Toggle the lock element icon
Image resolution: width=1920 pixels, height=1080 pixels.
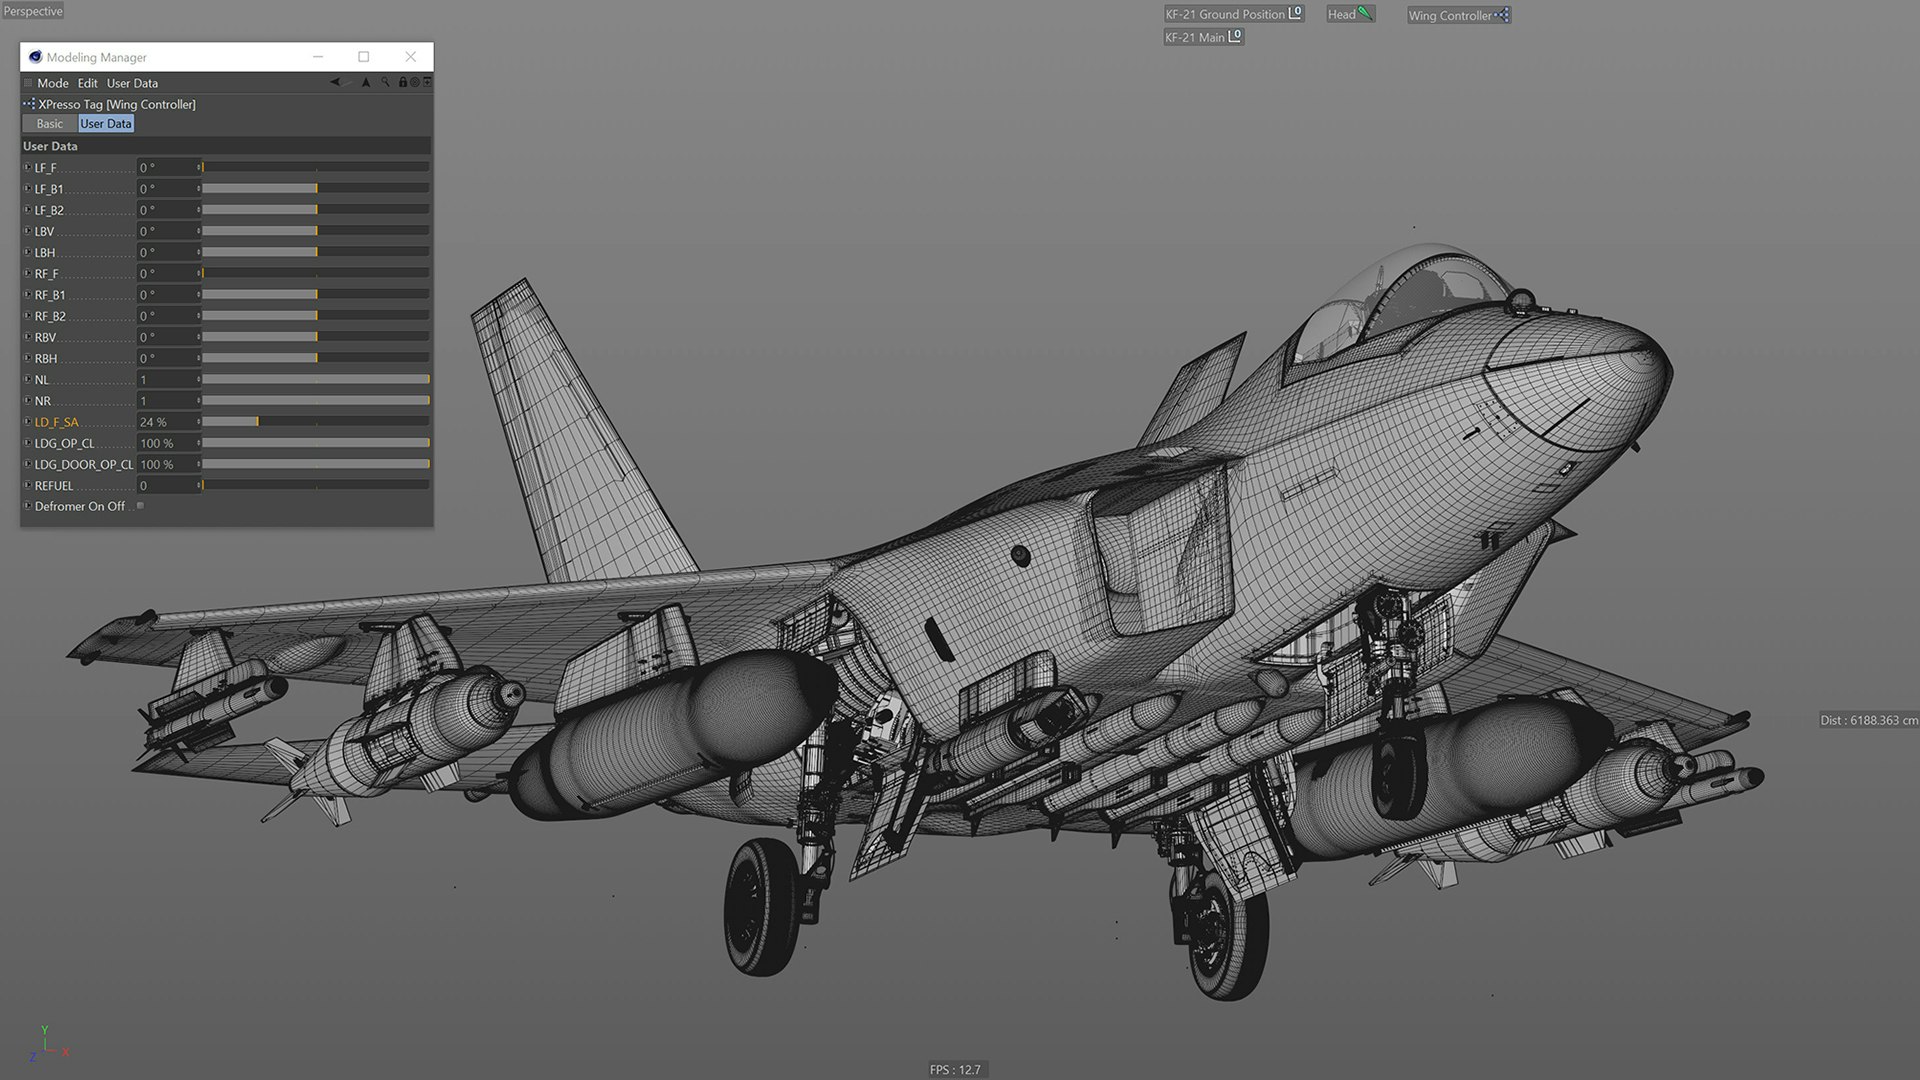(403, 82)
